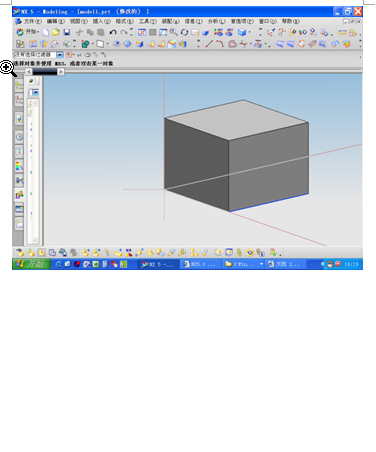The image size is (376, 452).
Task: Open the selection filter dropdown
Action: (60, 55)
